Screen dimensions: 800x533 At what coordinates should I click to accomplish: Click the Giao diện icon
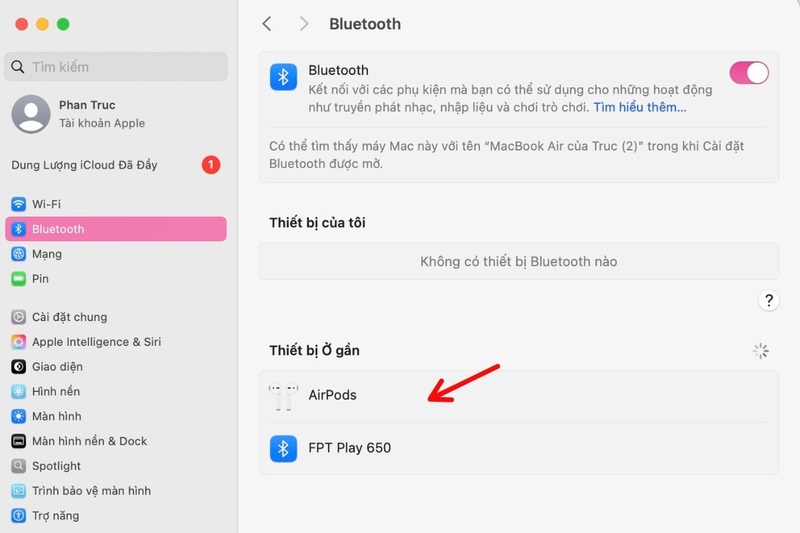pos(18,367)
